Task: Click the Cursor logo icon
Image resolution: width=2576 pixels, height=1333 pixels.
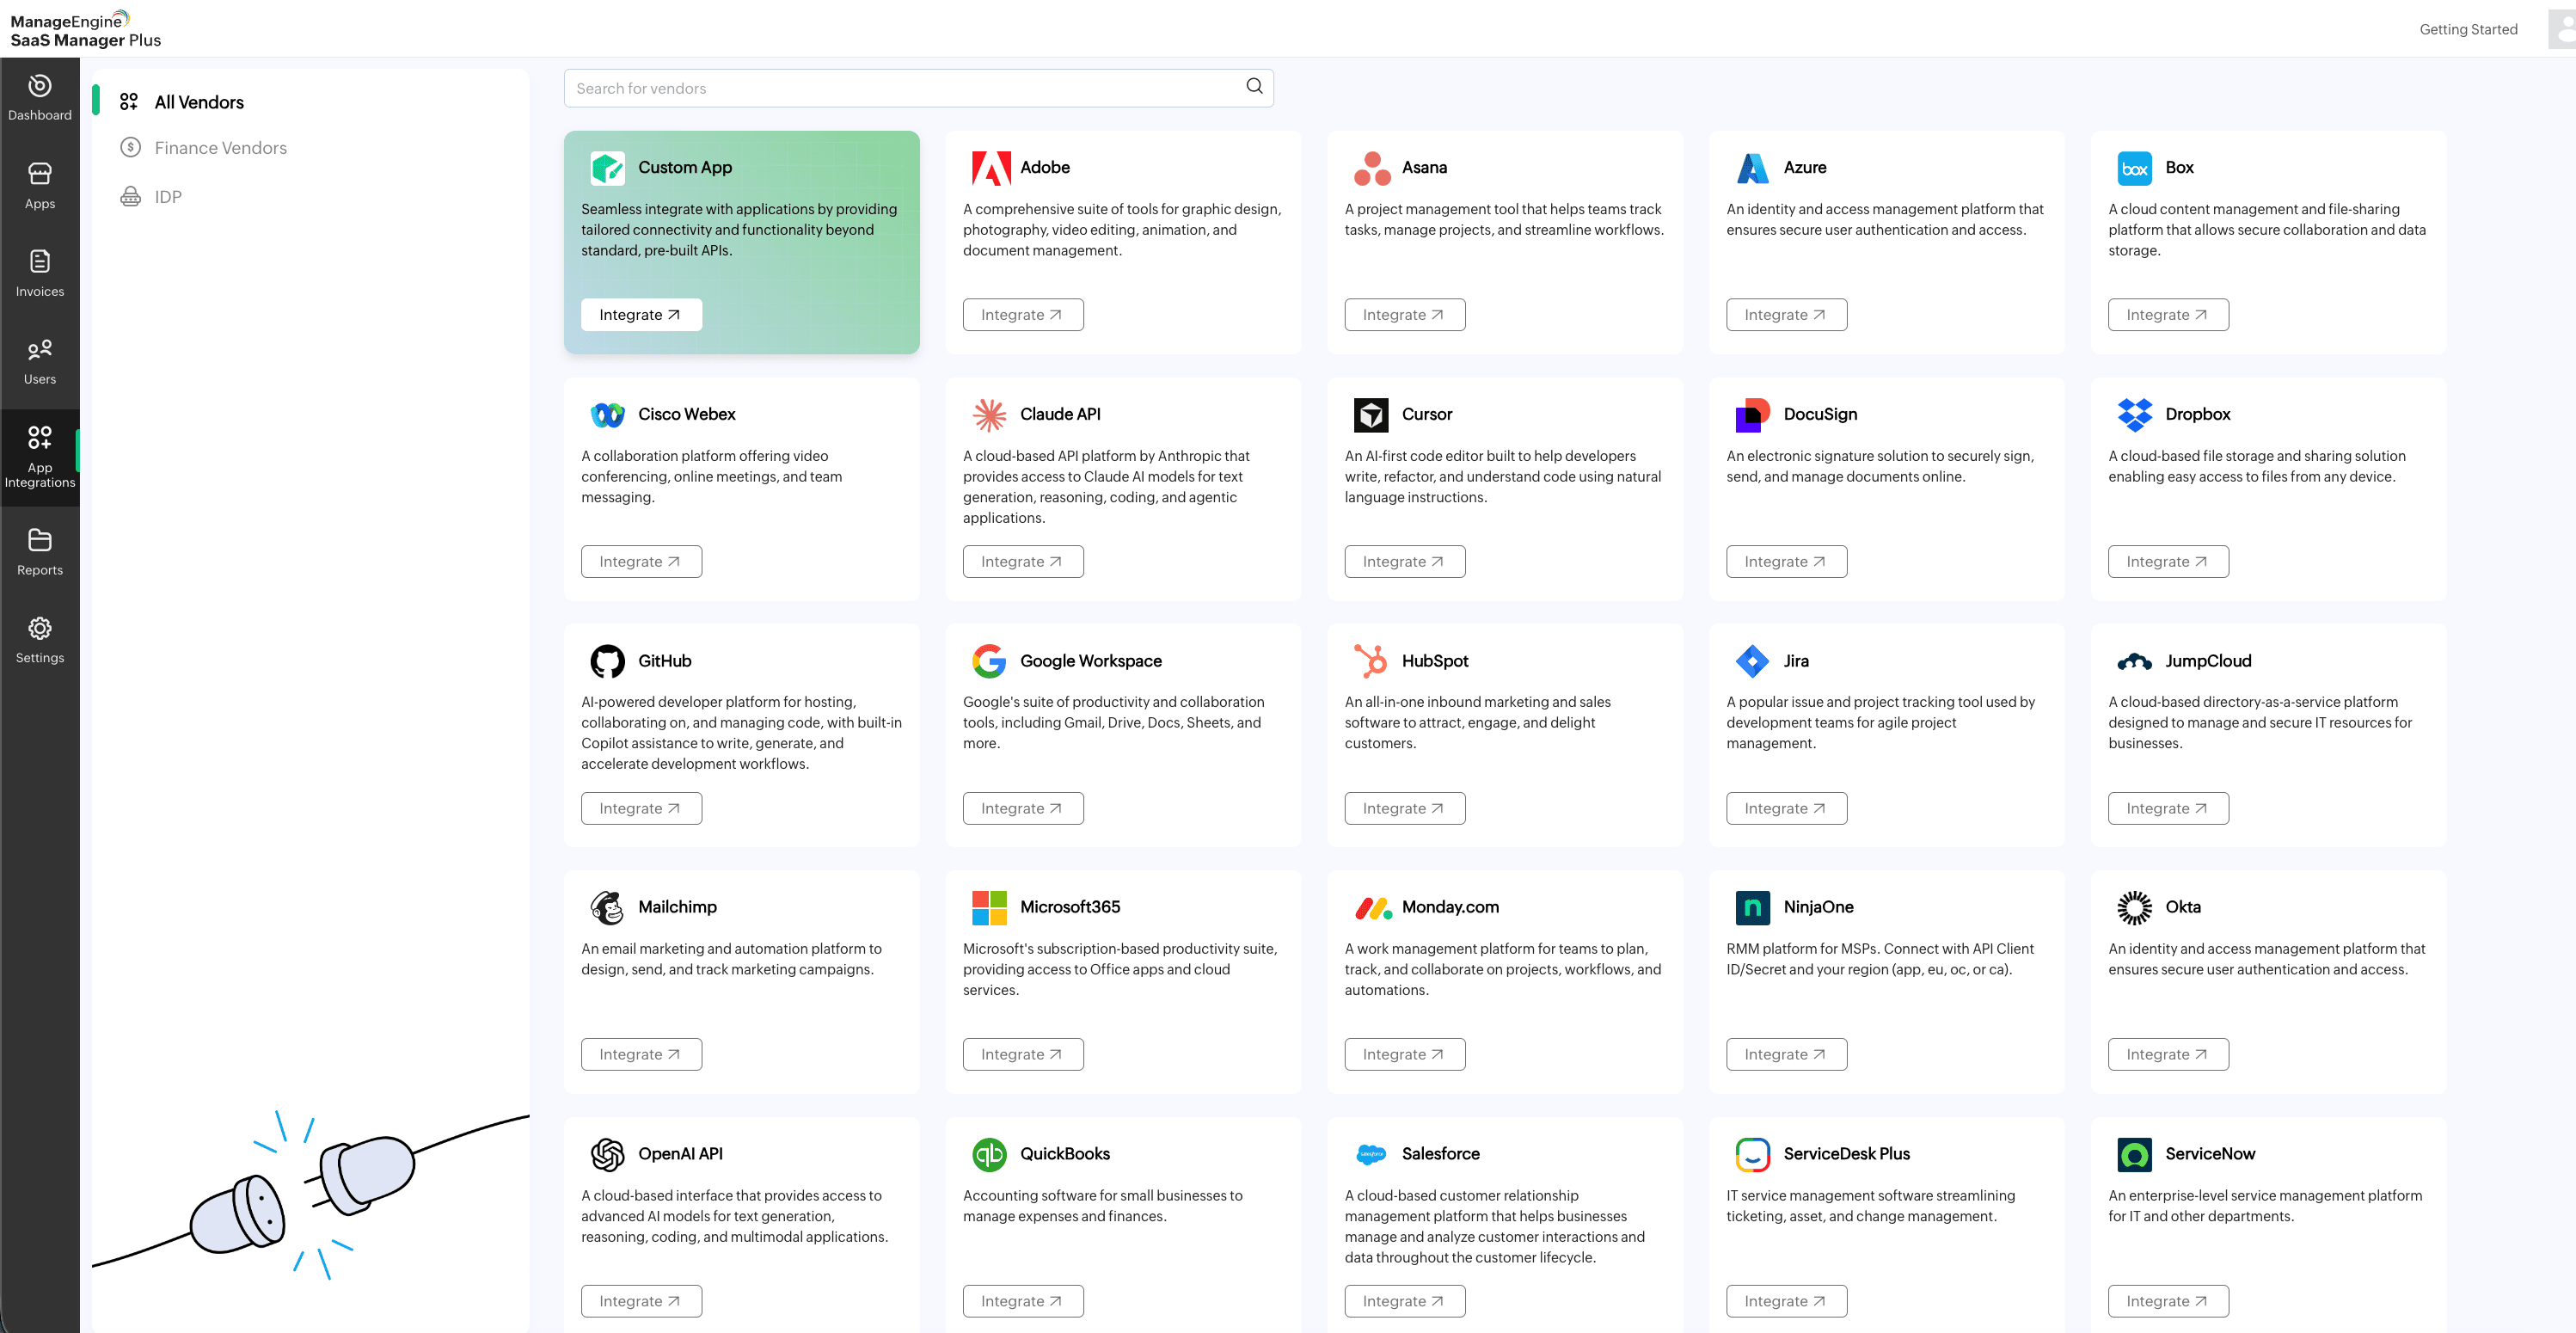Action: [x=1371, y=414]
